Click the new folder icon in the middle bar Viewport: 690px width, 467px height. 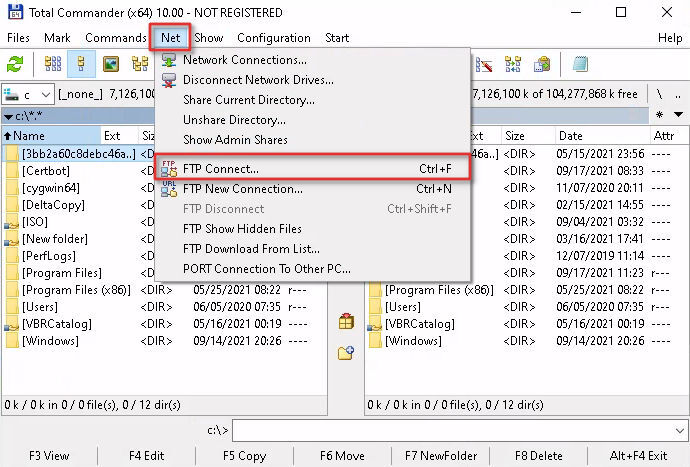click(x=346, y=352)
